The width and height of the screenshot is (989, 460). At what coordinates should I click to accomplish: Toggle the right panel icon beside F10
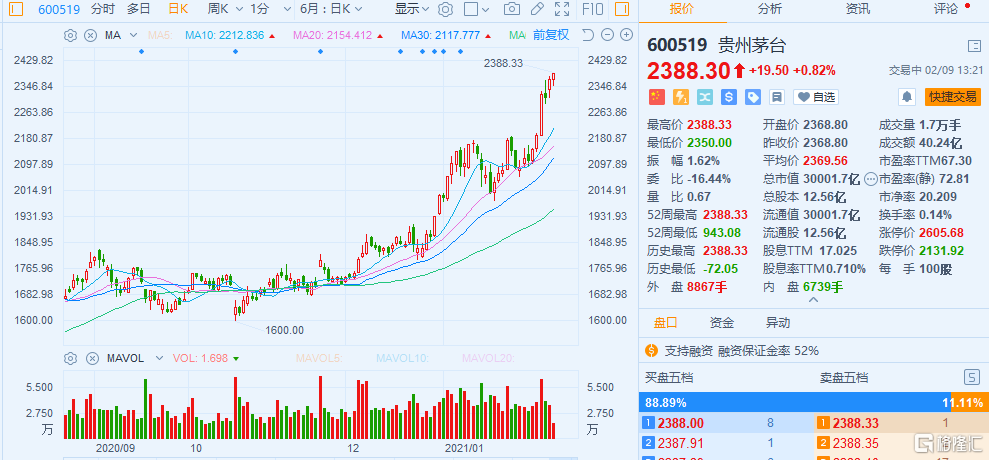[x=621, y=9]
